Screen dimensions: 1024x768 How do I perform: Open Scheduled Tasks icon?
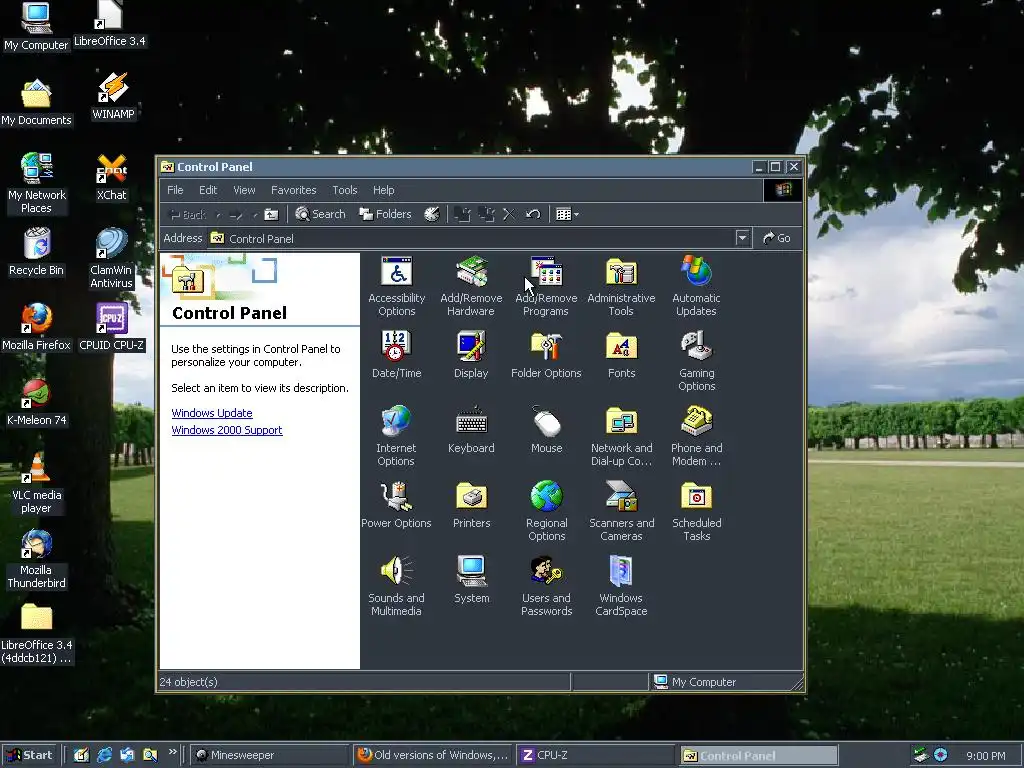pos(696,511)
